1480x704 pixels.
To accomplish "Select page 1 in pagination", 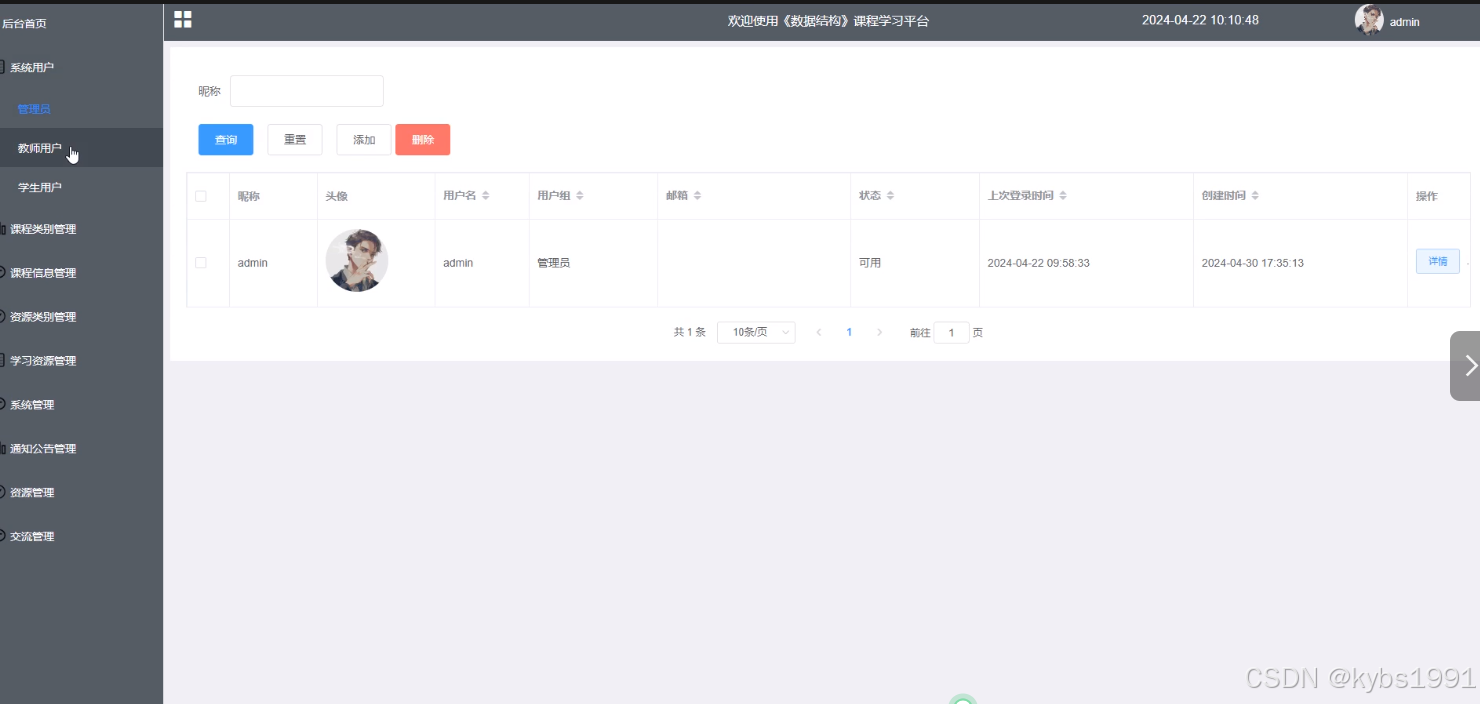I will [x=849, y=332].
